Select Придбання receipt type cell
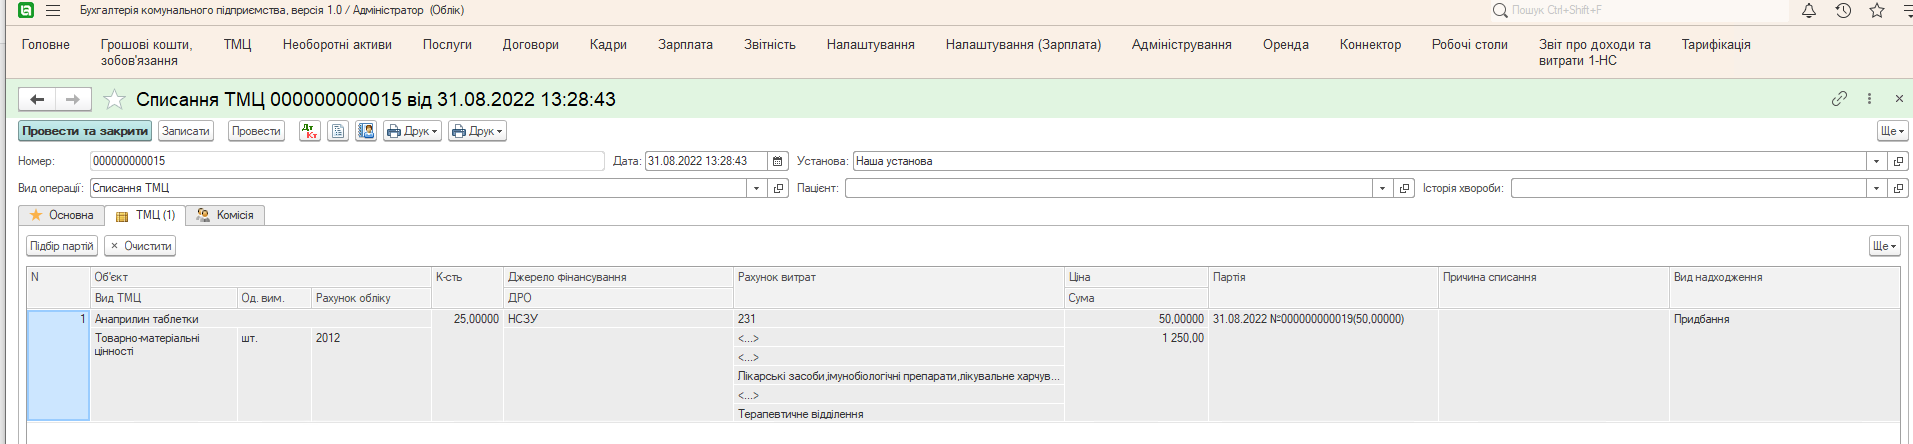The width and height of the screenshot is (1913, 444). coord(1785,319)
